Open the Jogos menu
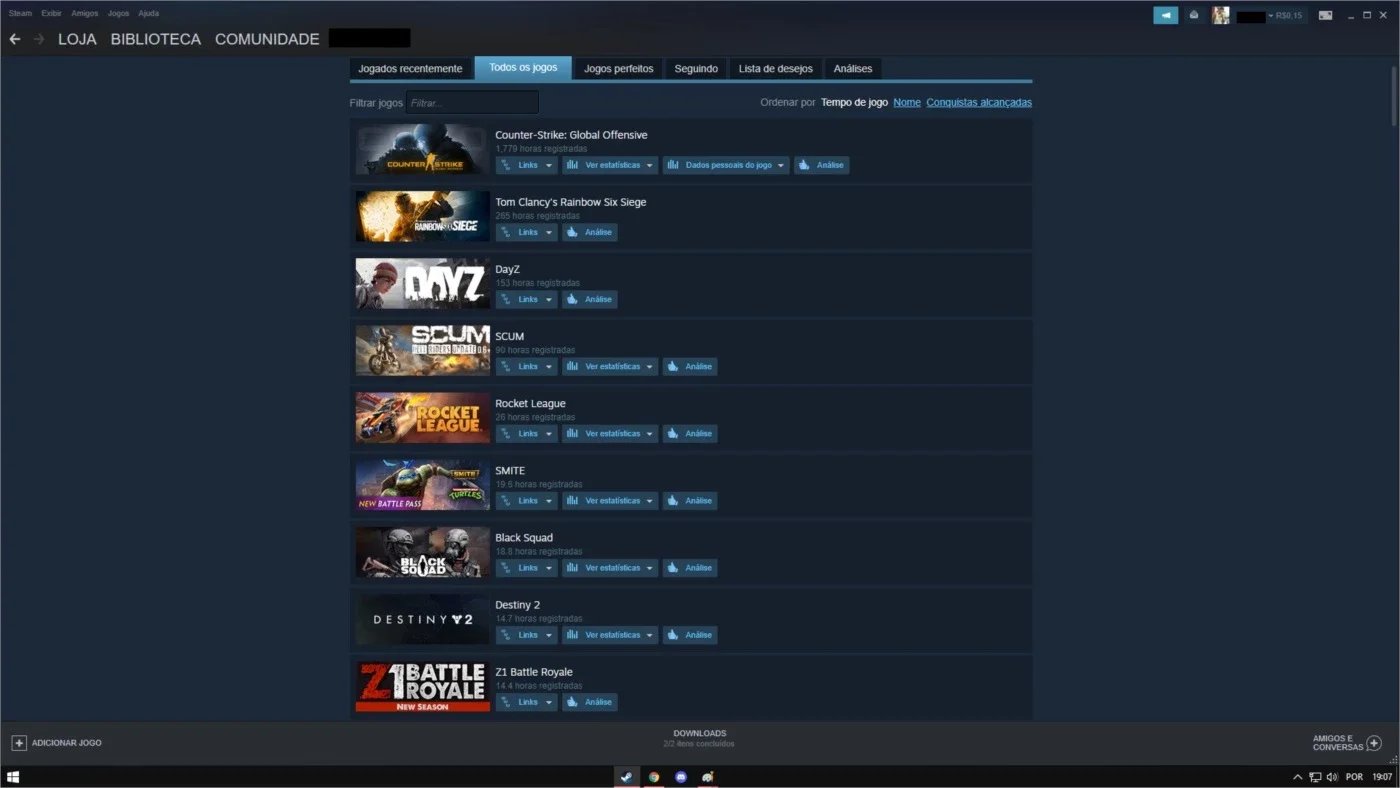The width and height of the screenshot is (1400, 788). tap(118, 14)
